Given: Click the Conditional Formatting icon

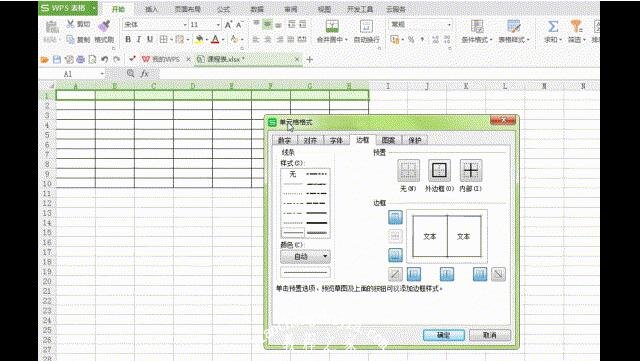Looking at the screenshot, I should coord(477,26).
